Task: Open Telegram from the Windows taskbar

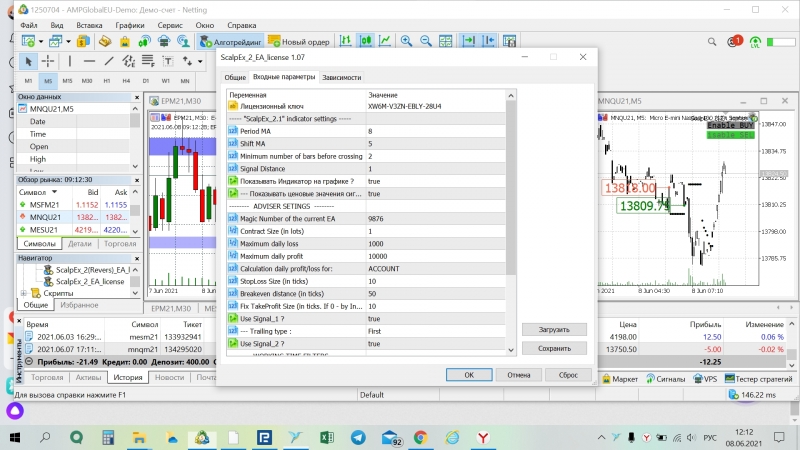Action: tap(357, 438)
